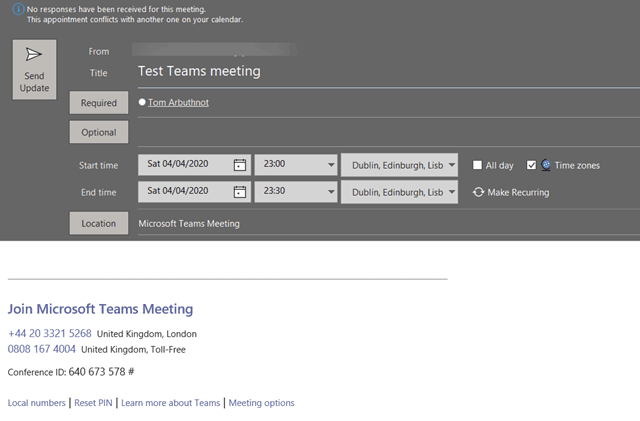Viewport: 640px width, 421px height.
Task: Click the presence circle beside Tom Arbuthnot
Action: tap(142, 102)
